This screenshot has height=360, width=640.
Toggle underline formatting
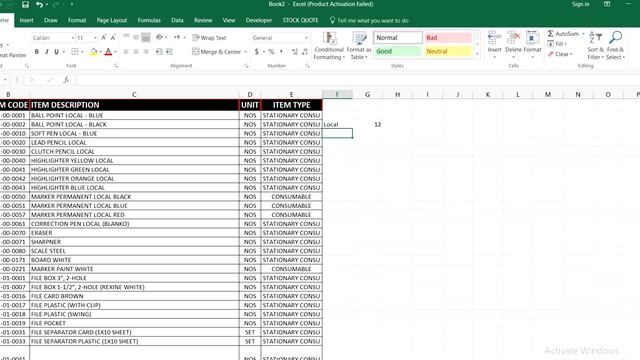pos(56,52)
